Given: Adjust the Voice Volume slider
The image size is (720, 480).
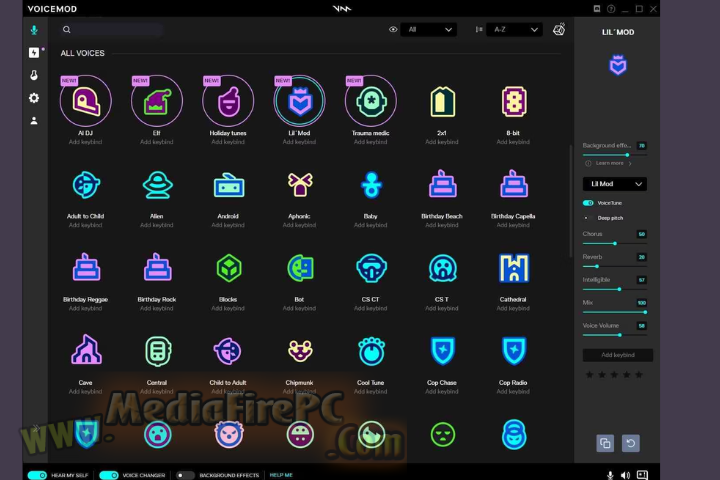Looking at the screenshot, I should tap(615, 335).
